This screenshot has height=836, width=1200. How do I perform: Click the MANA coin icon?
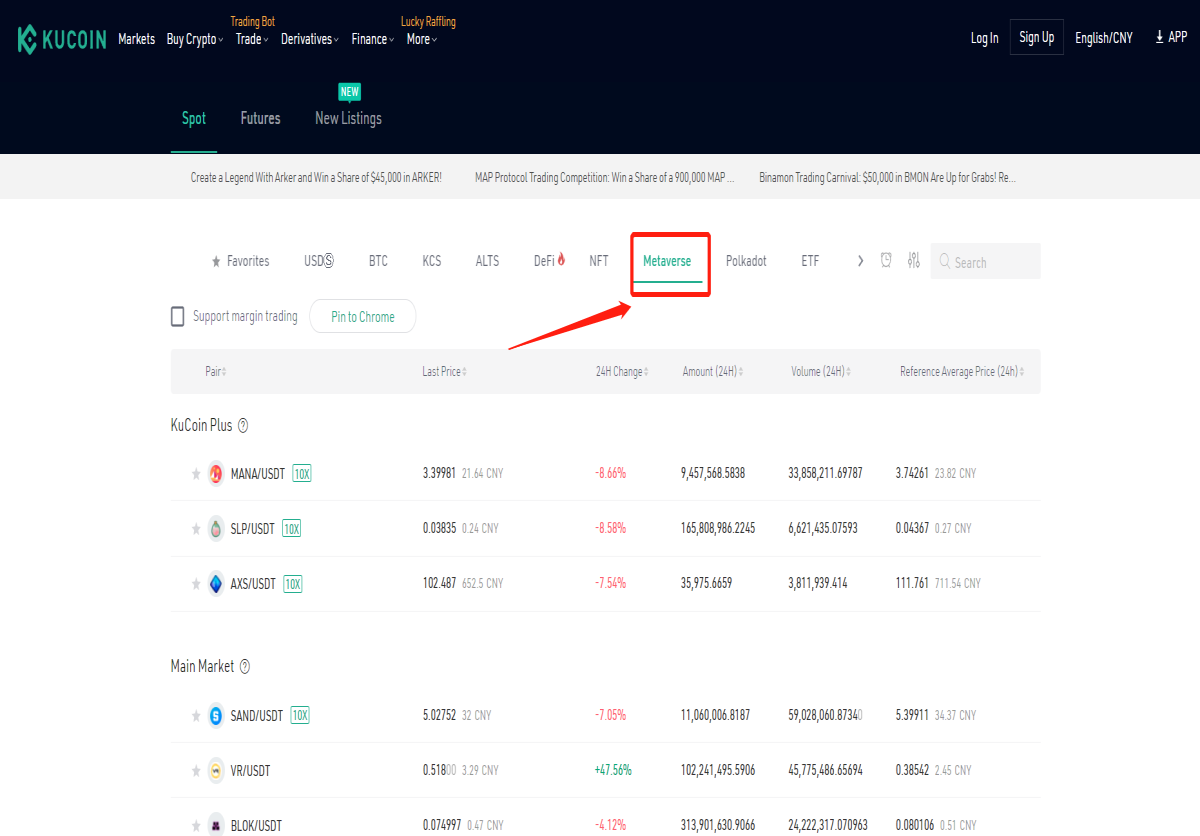click(215, 474)
